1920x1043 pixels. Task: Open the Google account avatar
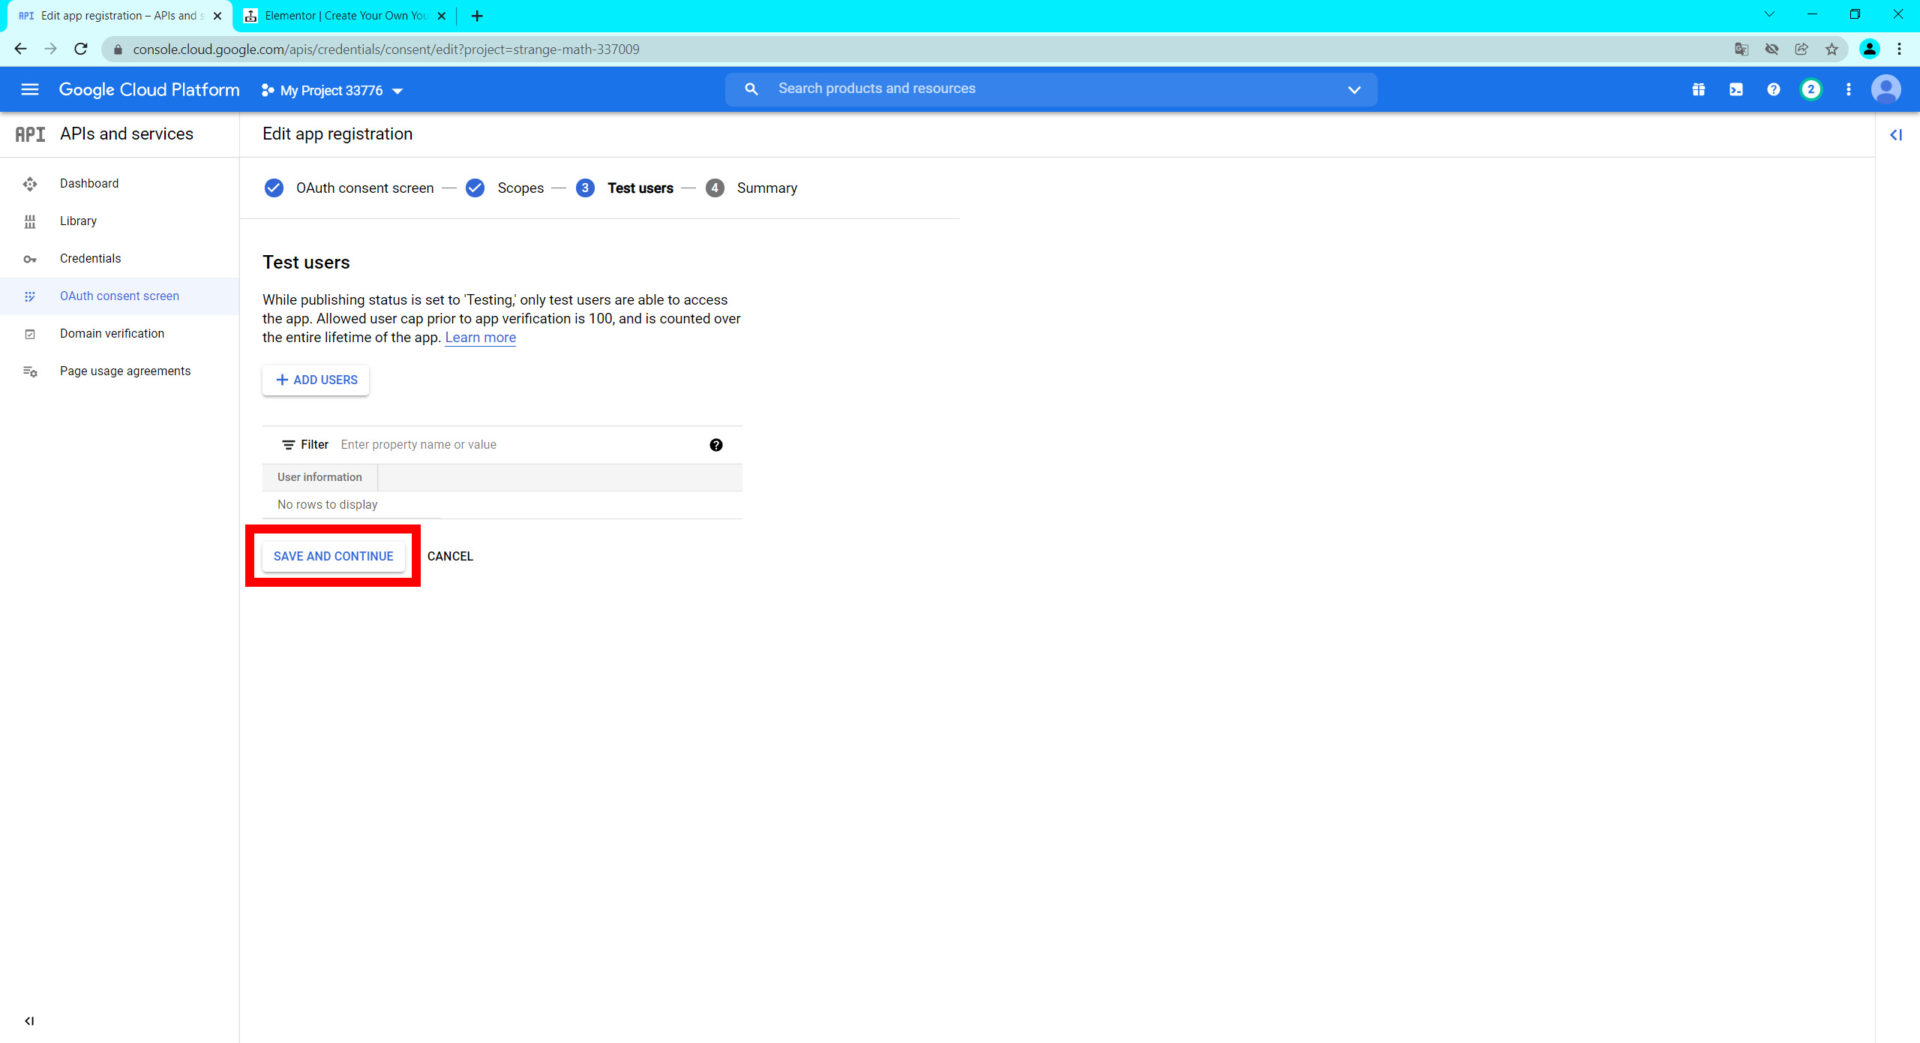tap(1886, 89)
